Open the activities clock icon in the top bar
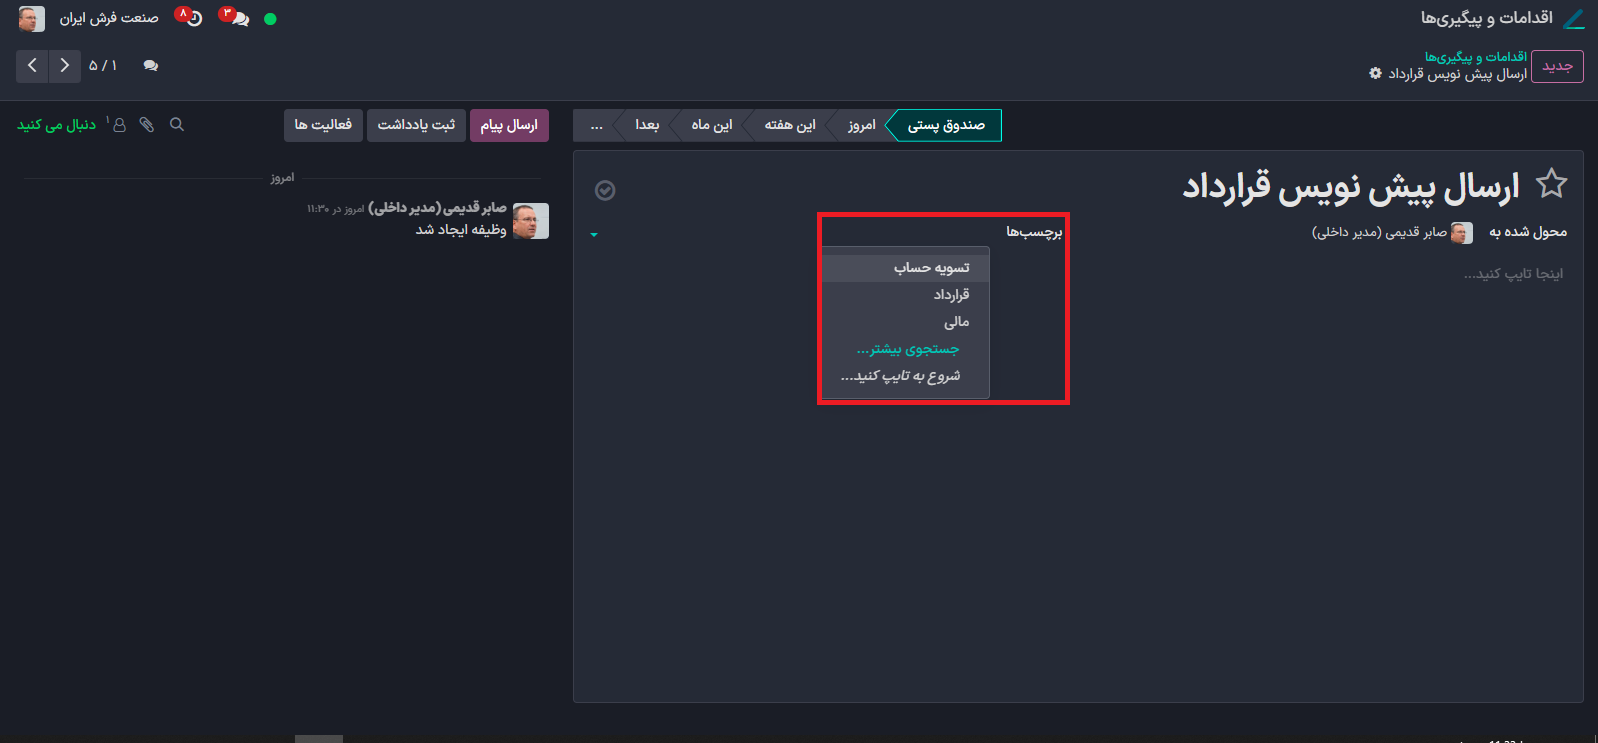The height and width of the screenshot is (743, 1598). [x=191, y=18]
